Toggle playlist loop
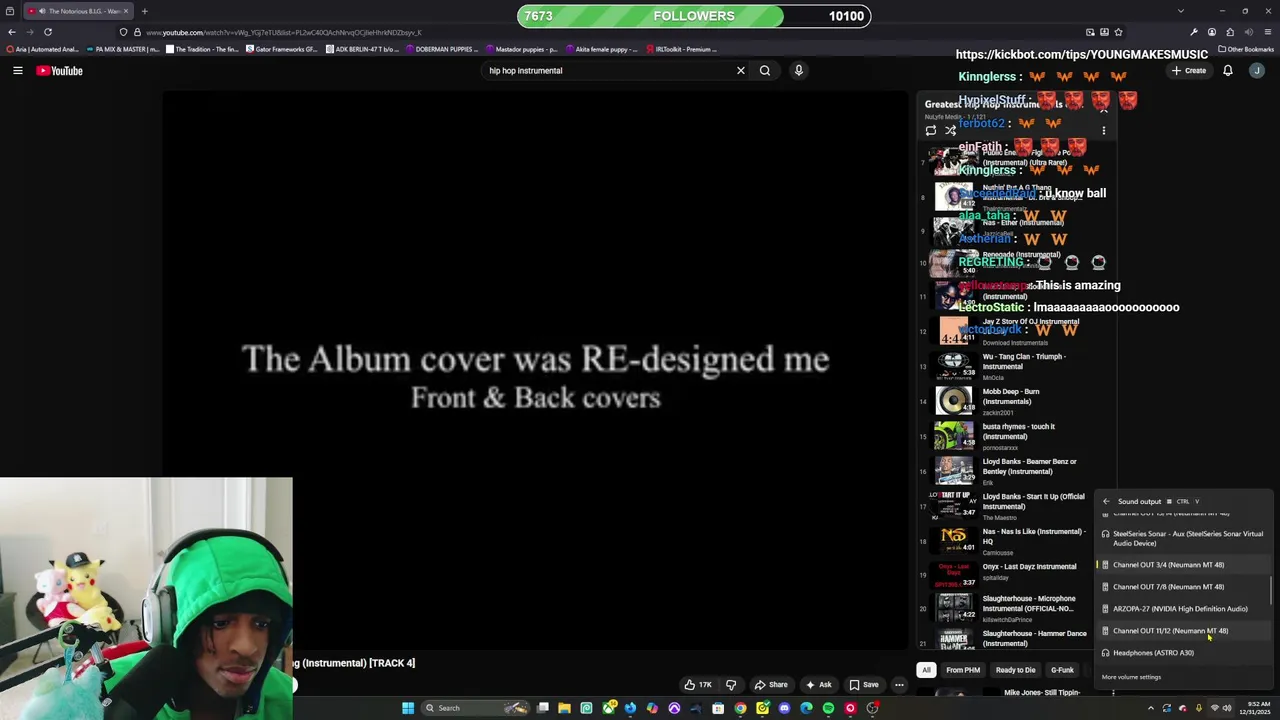Screen dimensions: 1280x720 [930, 130]
